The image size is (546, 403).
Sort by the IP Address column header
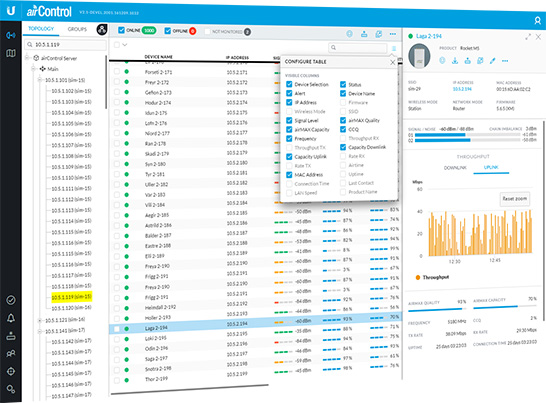[x=237, y=57]
